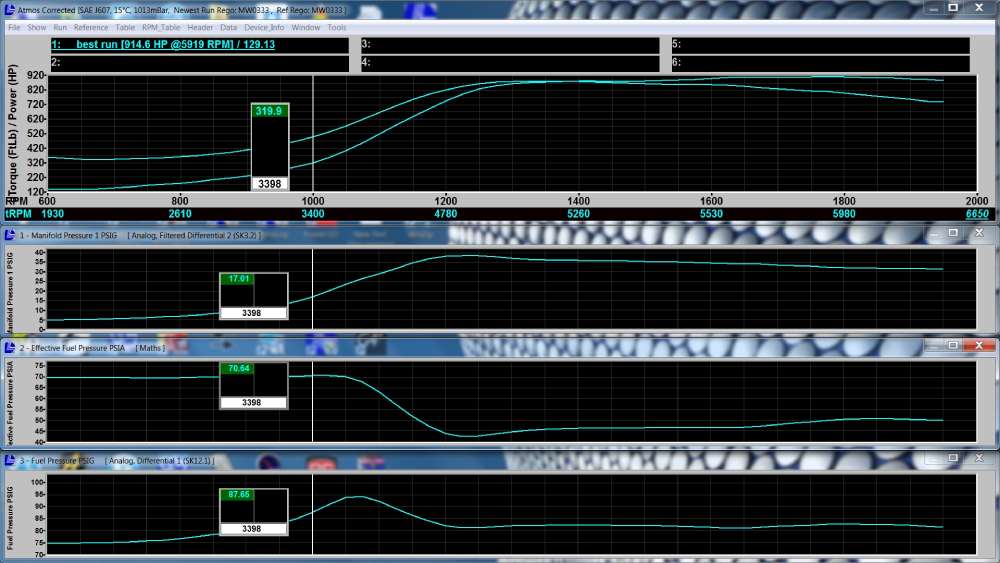Screen dimensions: 1000x563
Task: Click the Effective Fuel Pressure window icon
Action: [x=10, y=347]
